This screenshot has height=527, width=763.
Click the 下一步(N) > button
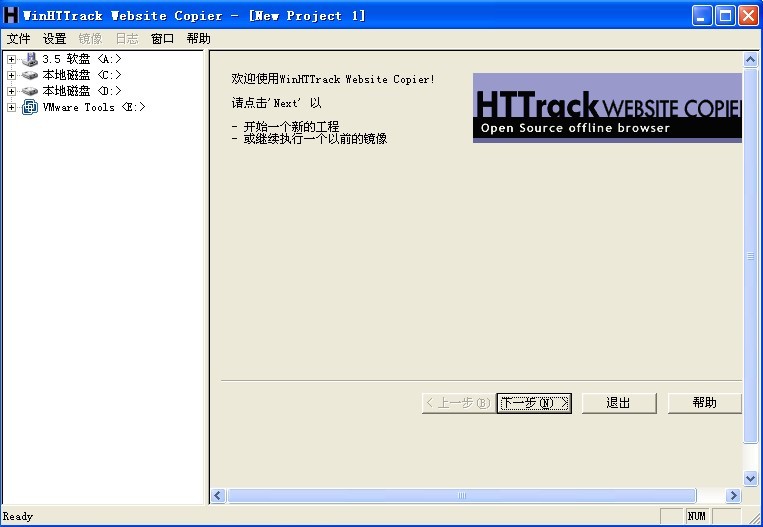[534, 403]
